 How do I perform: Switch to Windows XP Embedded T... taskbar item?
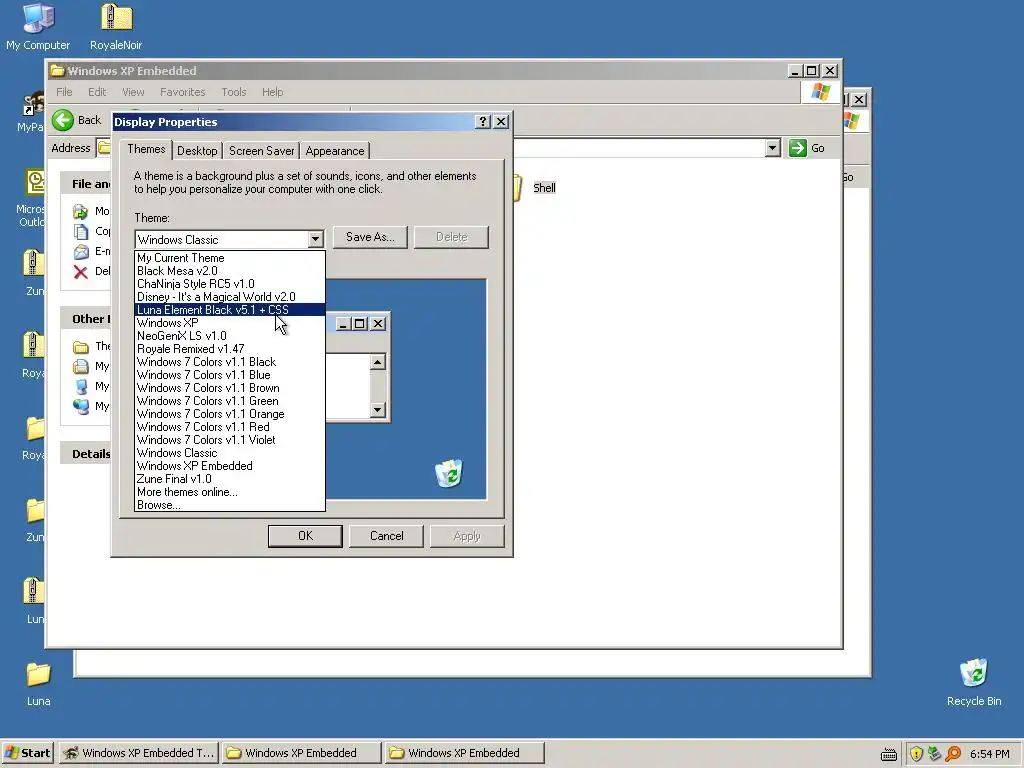click(x=138, y=753)
